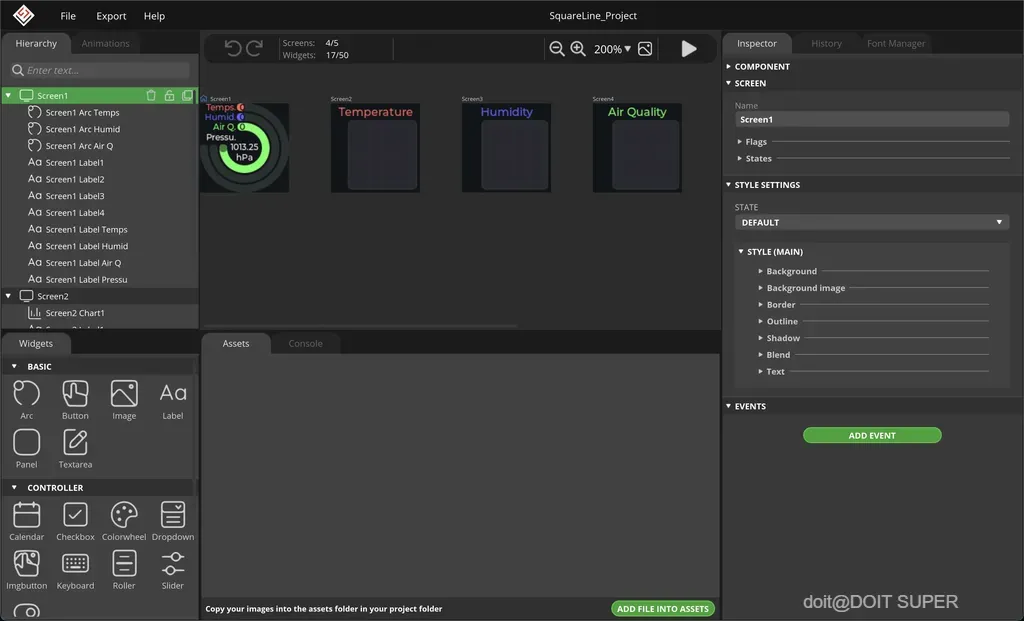Toggle the lock icon on Screen1
The width and height of the screenshot is (1024, 621).
point(169,95)
